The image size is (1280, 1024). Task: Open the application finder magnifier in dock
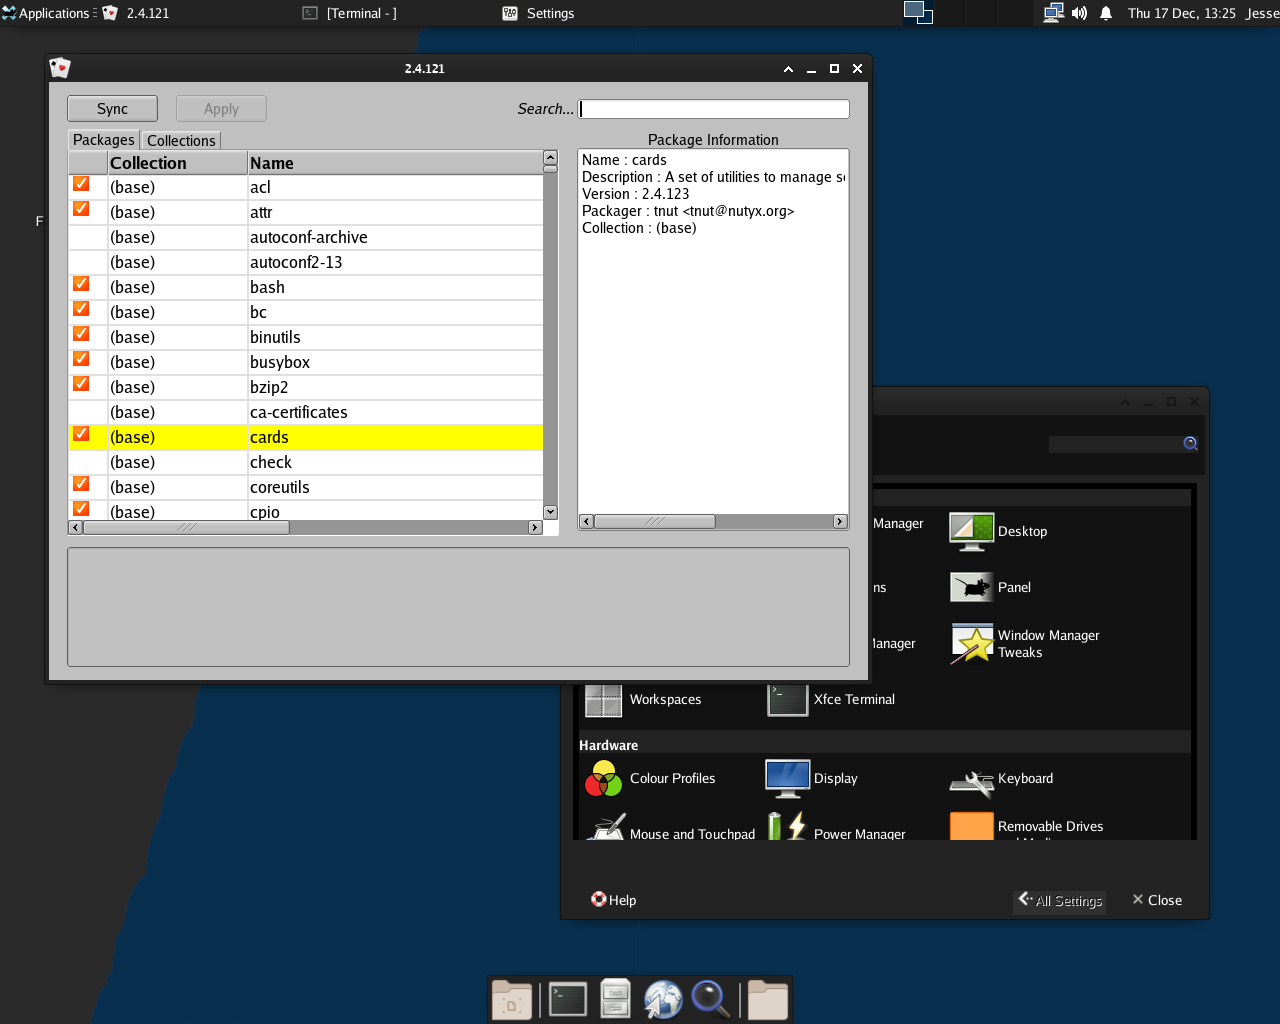click(711, 999)
